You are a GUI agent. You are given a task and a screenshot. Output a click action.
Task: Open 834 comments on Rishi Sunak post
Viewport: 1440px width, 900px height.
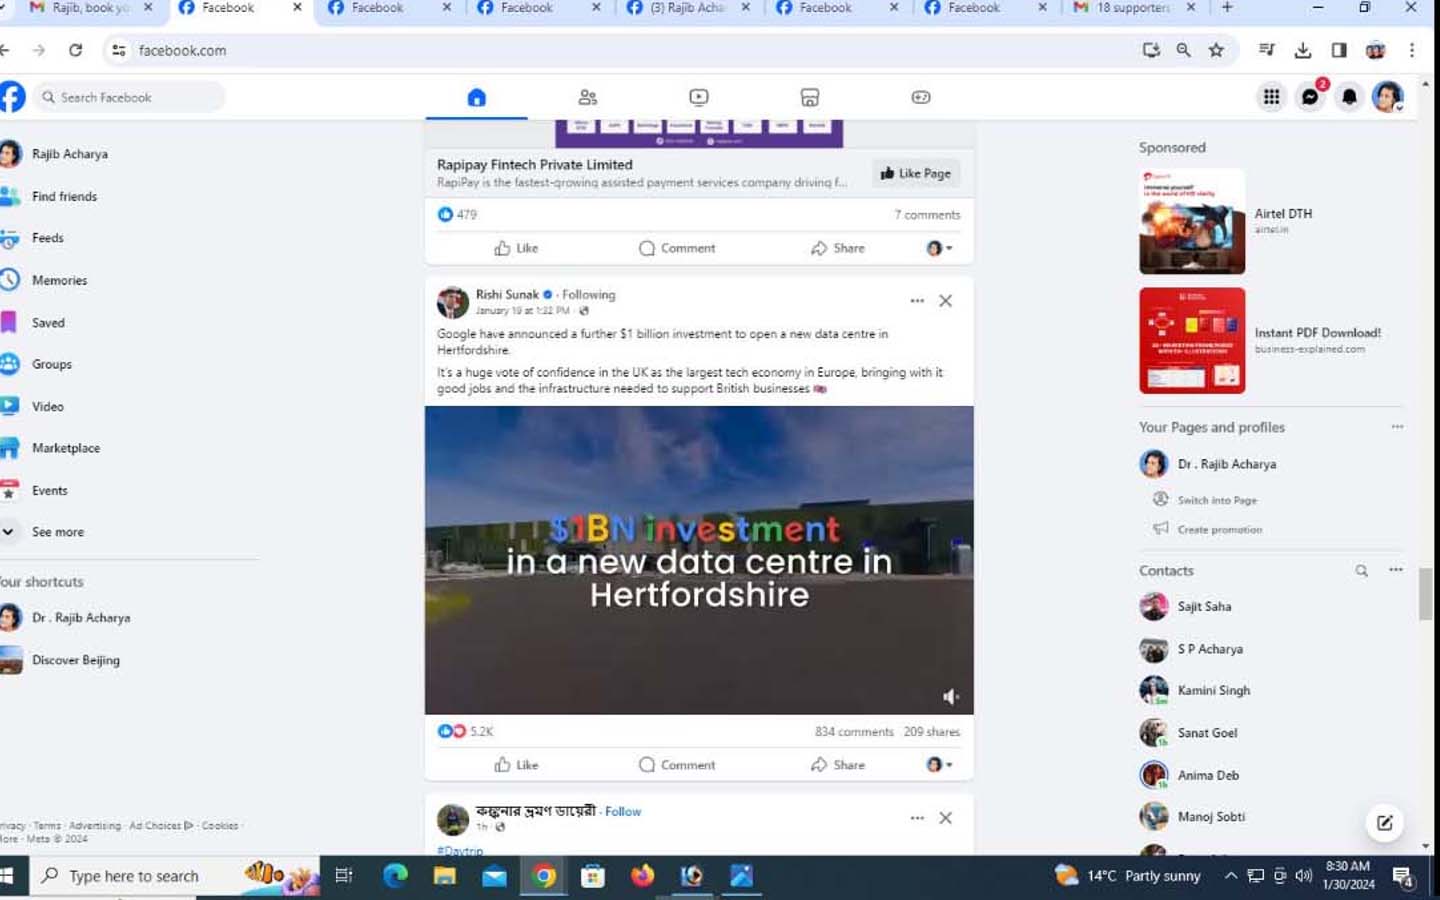(x=854, y=732)
